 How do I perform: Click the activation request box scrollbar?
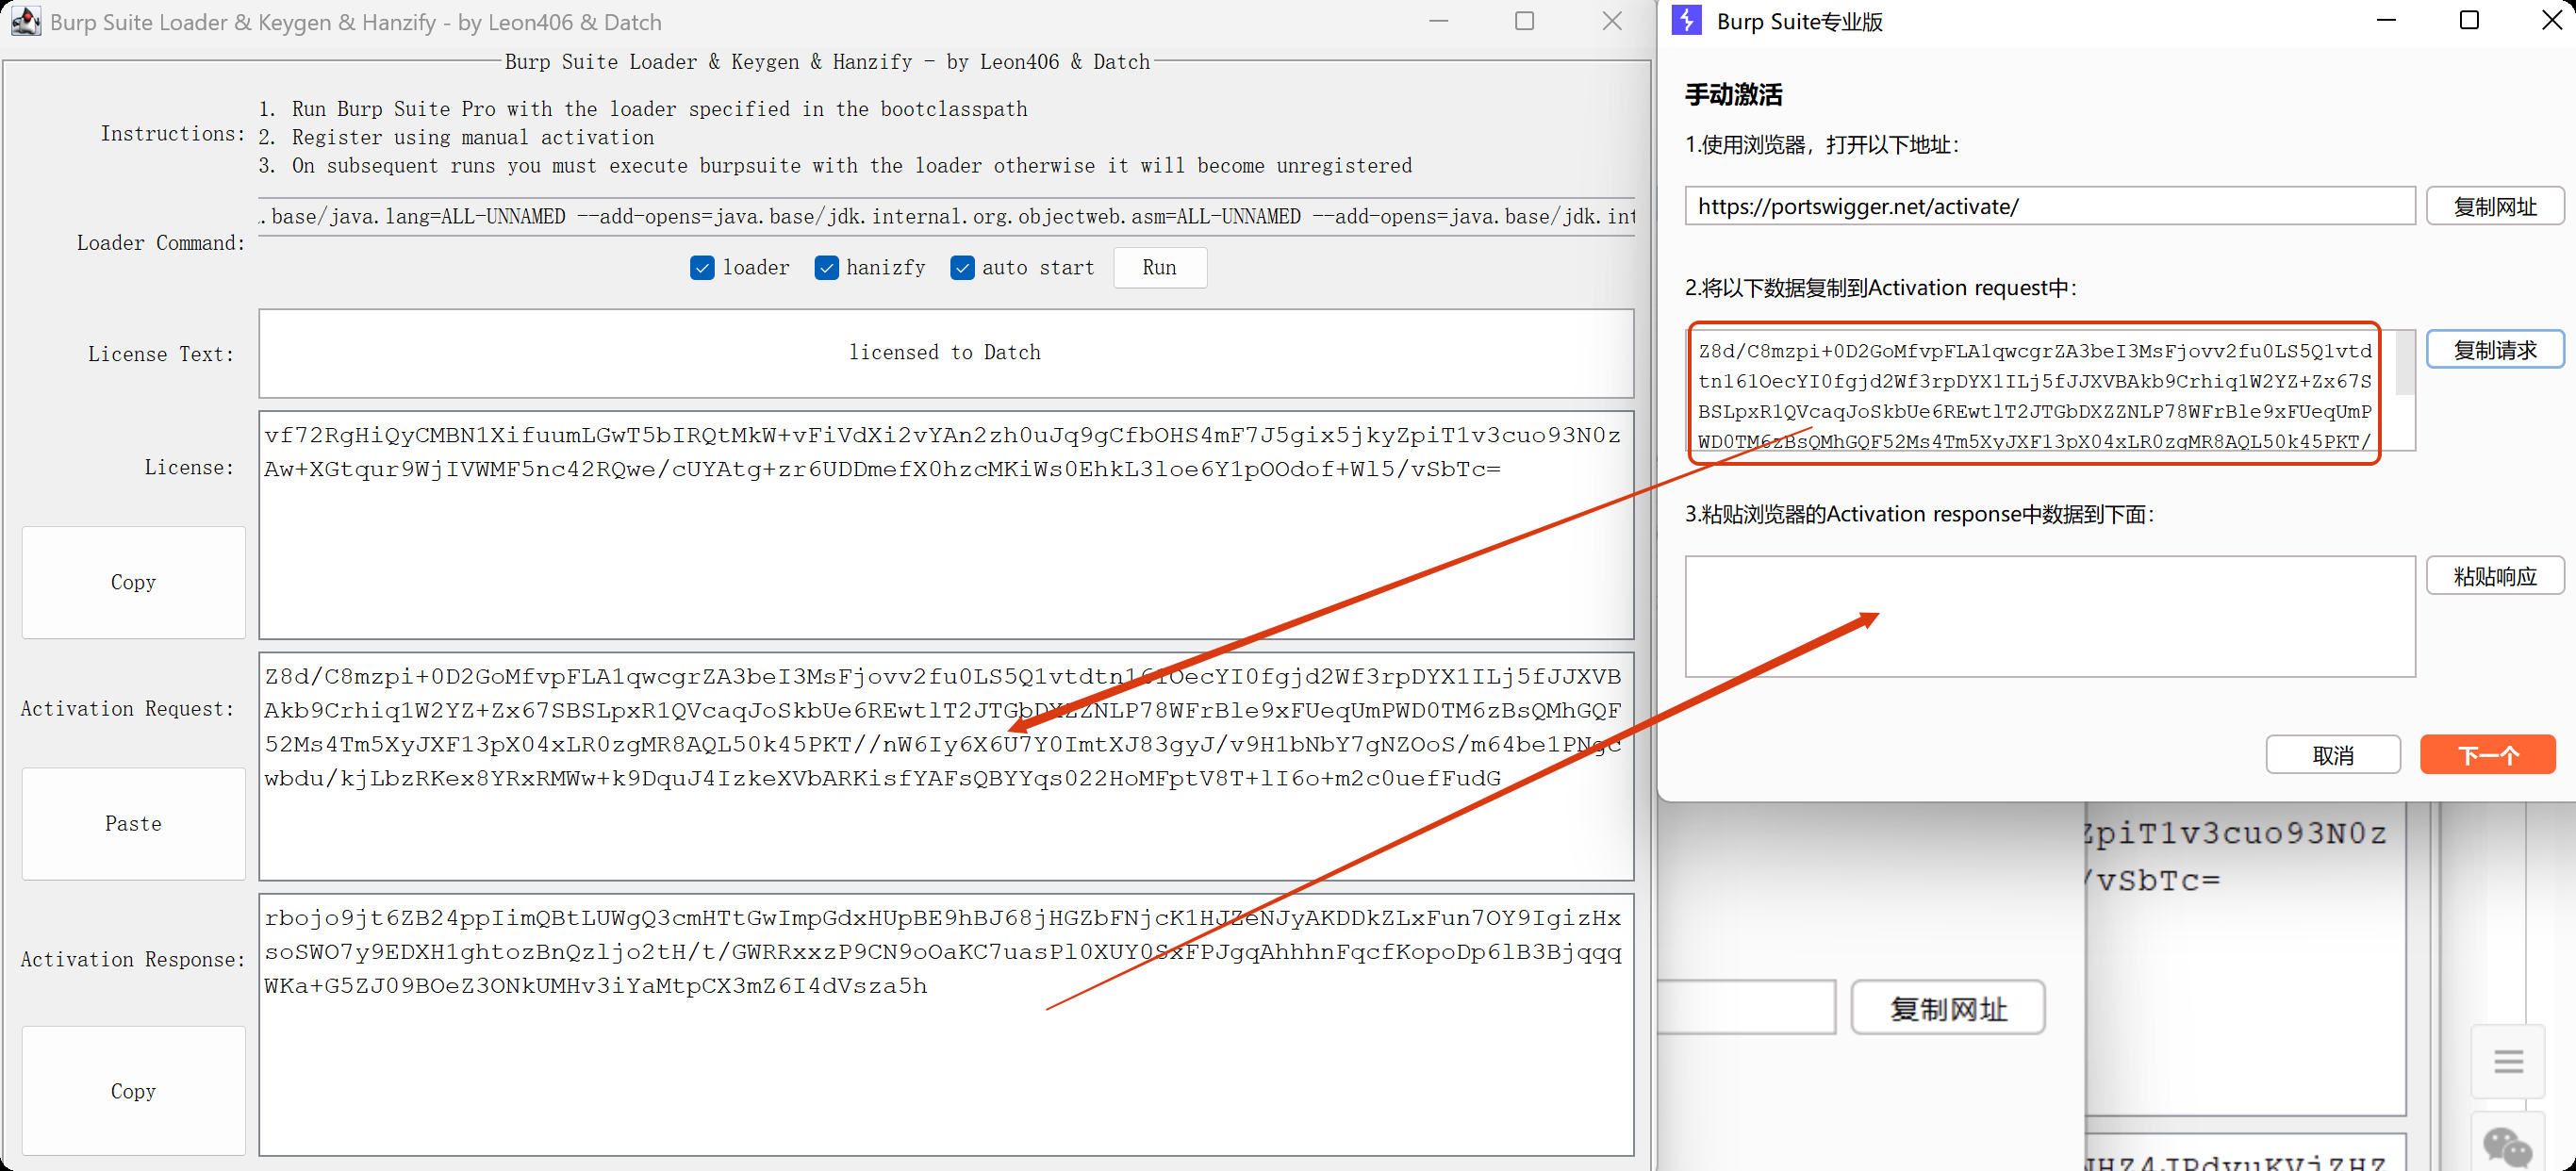click(x=2405, y=365)
